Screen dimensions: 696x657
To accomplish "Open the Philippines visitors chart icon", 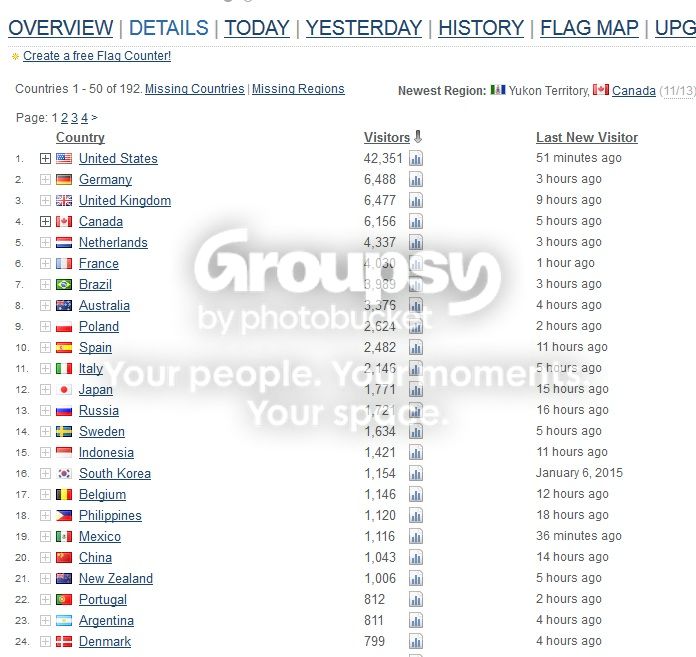I will tap(416, 515).
